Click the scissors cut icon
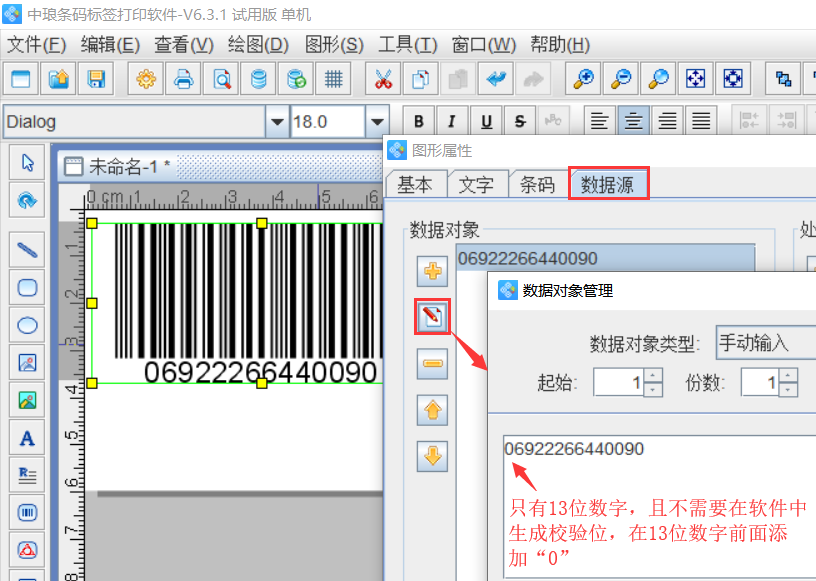The height and width of the screenshot is (581, 816). (x=383, y=78)
